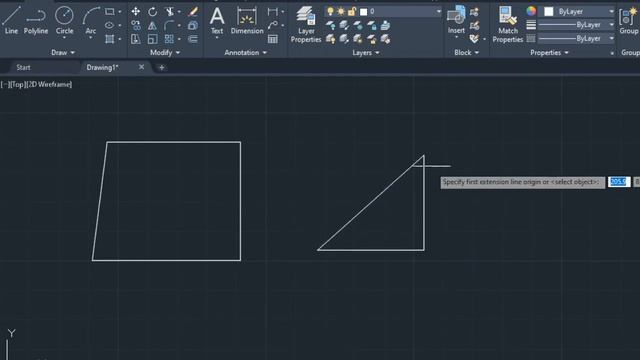Select the Line tool

[11, 20]
